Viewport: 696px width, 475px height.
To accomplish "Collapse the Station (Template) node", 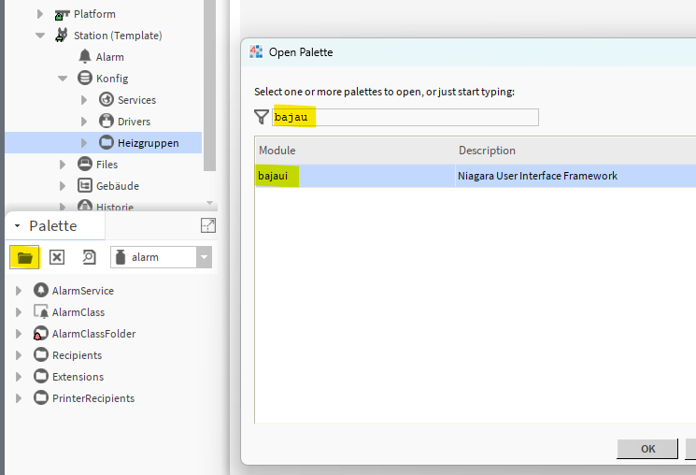I will point(40,36).
